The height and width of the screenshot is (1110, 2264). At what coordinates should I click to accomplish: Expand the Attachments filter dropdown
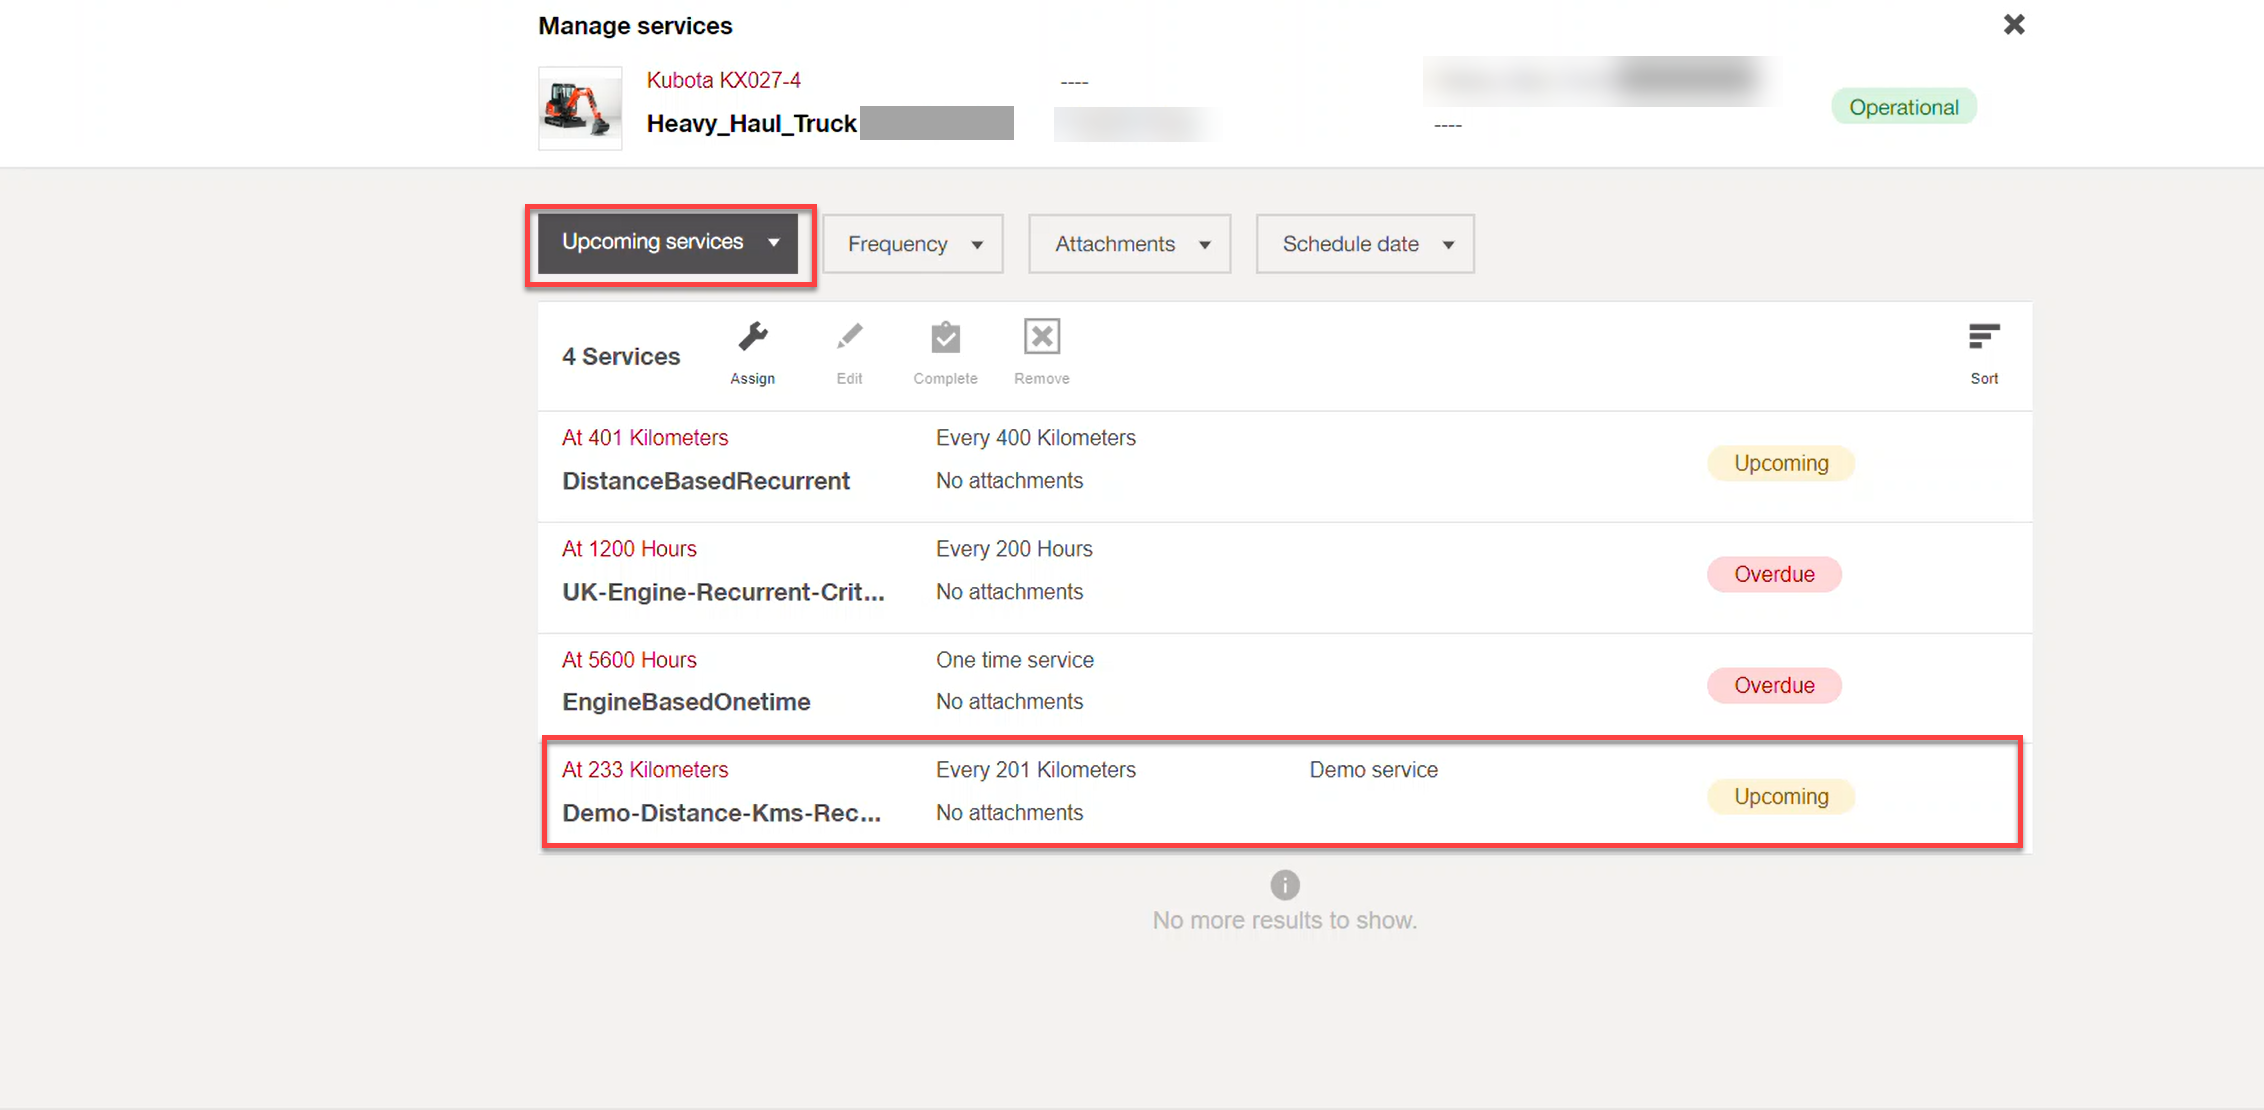pyautogui.click(x=1129, y=244)
